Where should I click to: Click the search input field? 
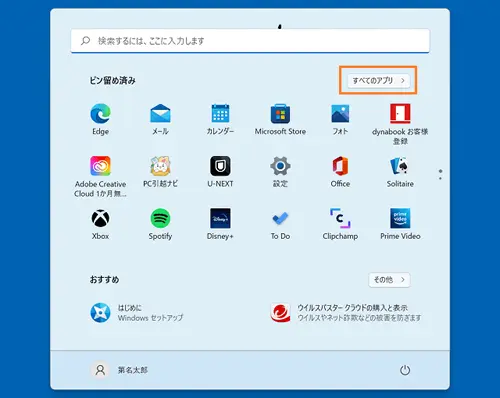(x=250, y=41)
